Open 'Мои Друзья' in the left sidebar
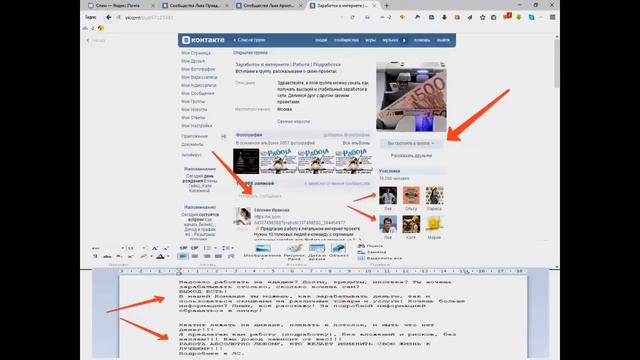Viewport: 640px width, 360px height. pos(193,61)
